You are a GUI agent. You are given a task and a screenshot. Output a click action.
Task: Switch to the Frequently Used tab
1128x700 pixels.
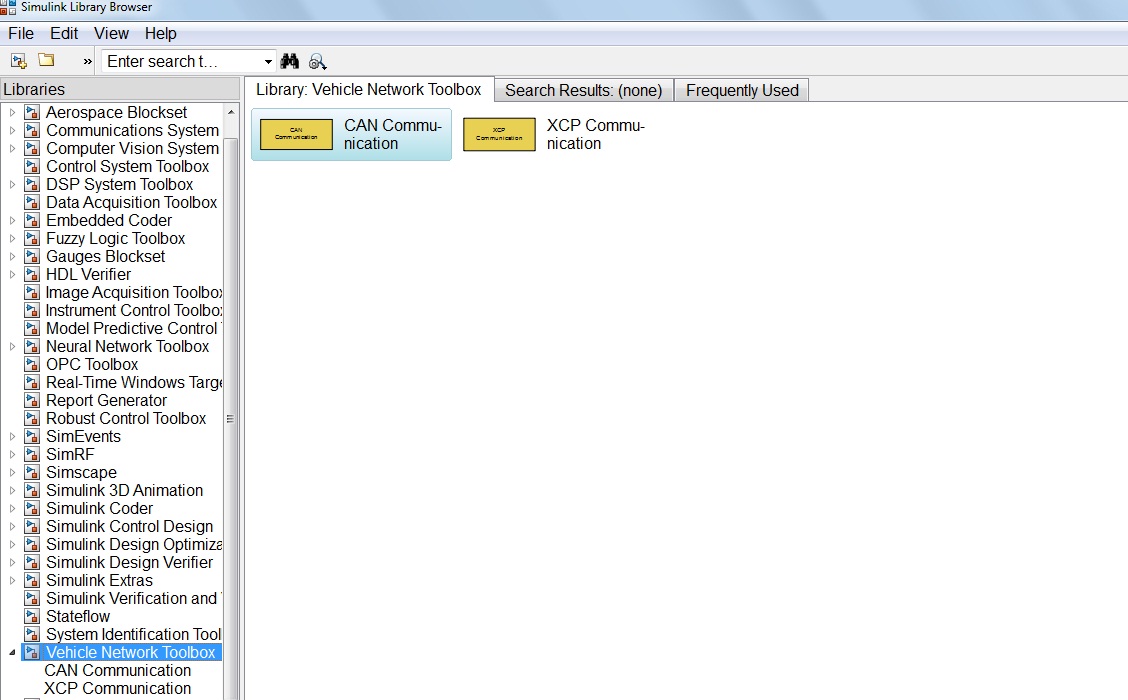click(742, 90)
